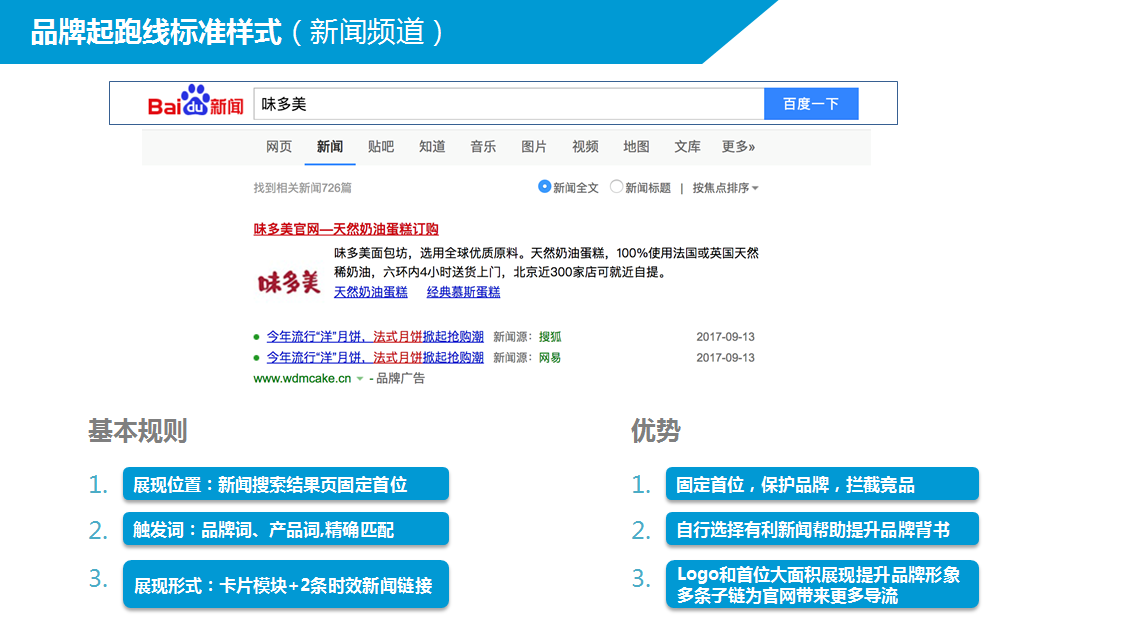Click the 展现位置：新闻搜索结果页固定首位 box

285,484
